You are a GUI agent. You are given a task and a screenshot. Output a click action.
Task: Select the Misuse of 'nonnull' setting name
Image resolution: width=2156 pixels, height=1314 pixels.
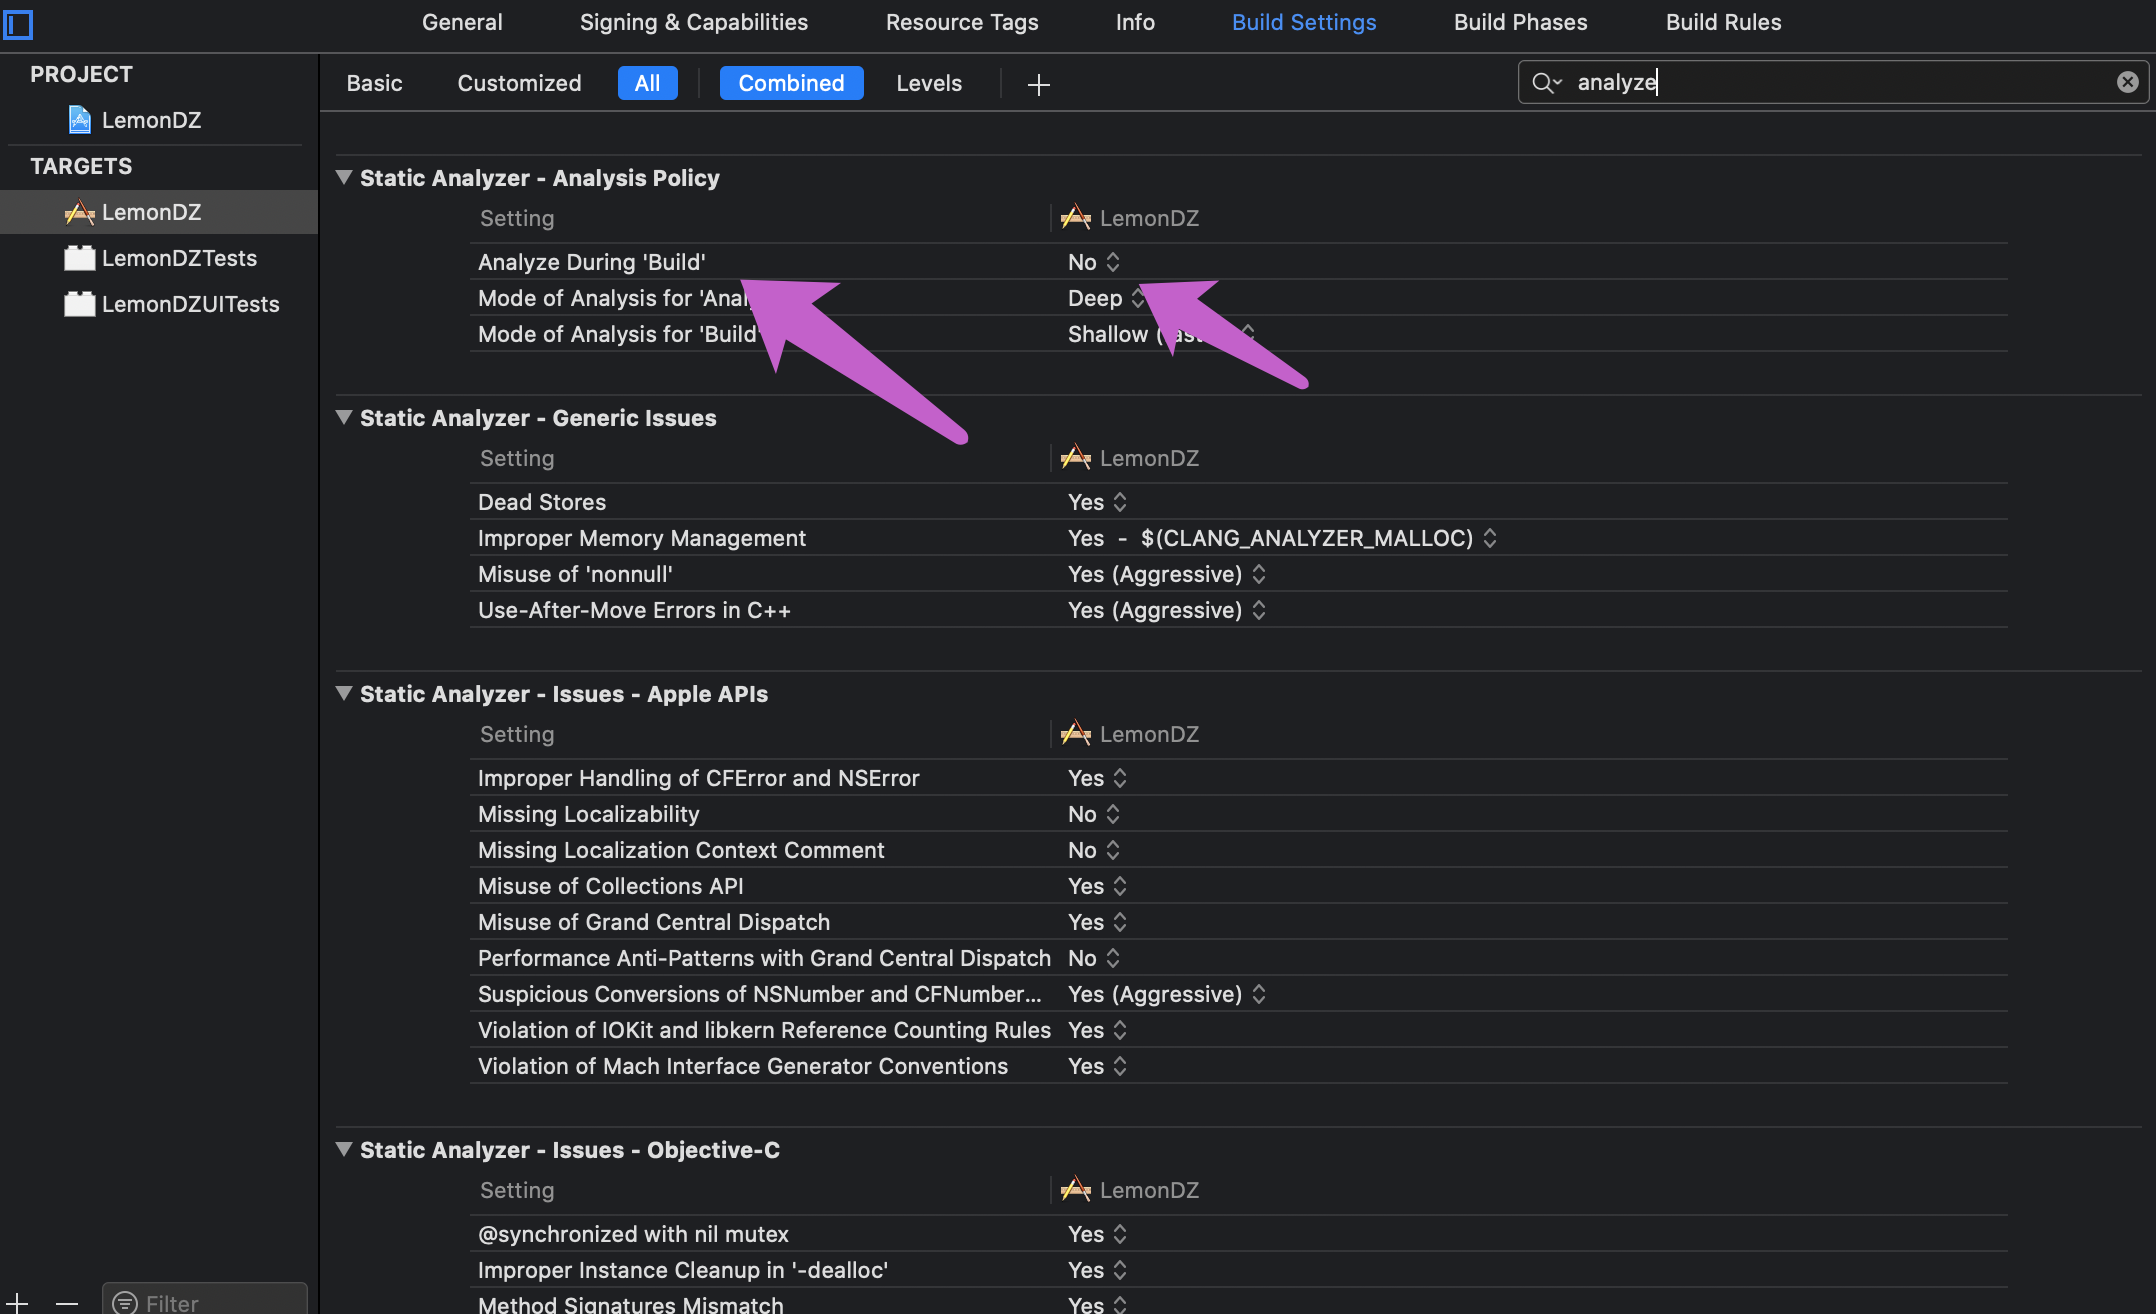pyautogui.click(x=575, y=574)
